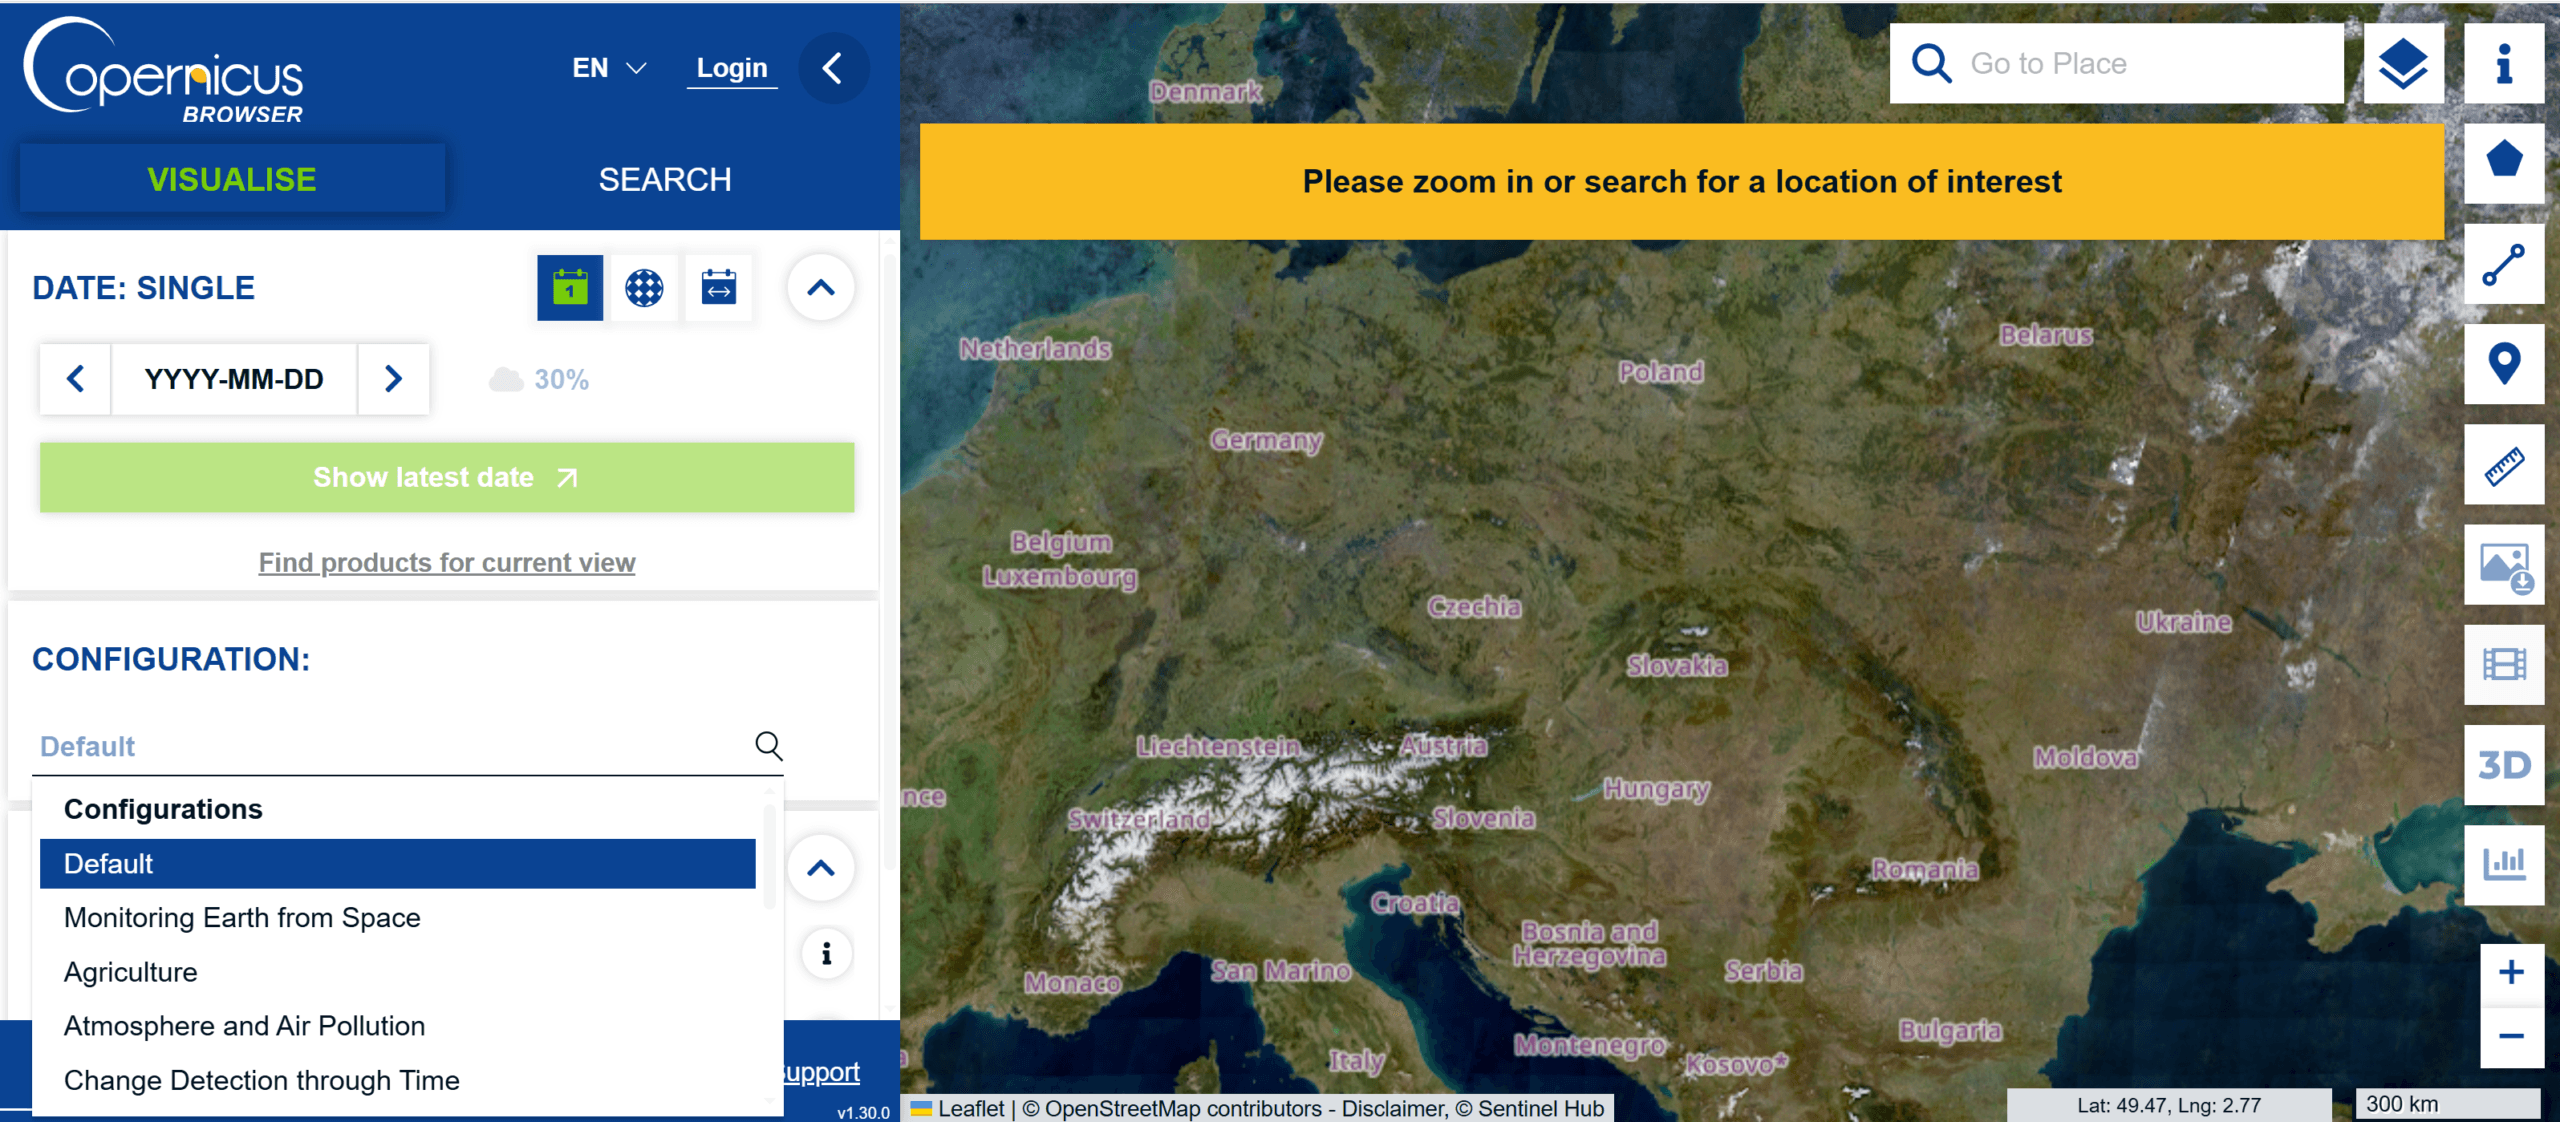This screenshot has width=2560, height=1122.
Task: Open the statistics histogram chart tool
Action: coord(2503,864)
